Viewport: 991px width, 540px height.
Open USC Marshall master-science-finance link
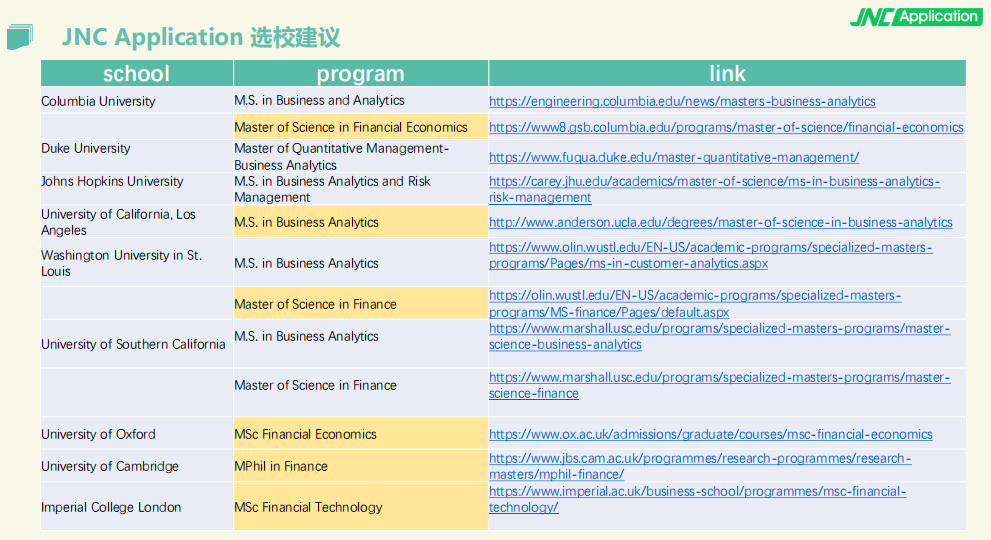pos(719,385)
